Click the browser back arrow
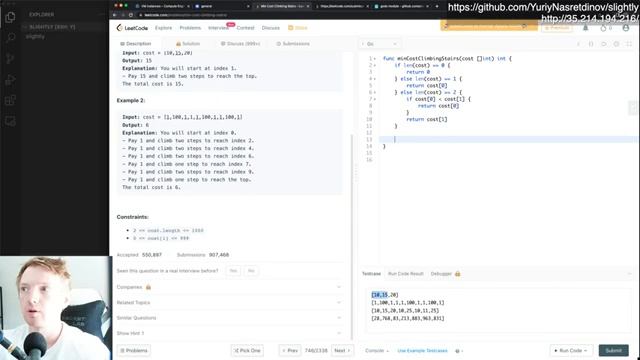Viewport: 640px width, 360px height. [115, 15]
